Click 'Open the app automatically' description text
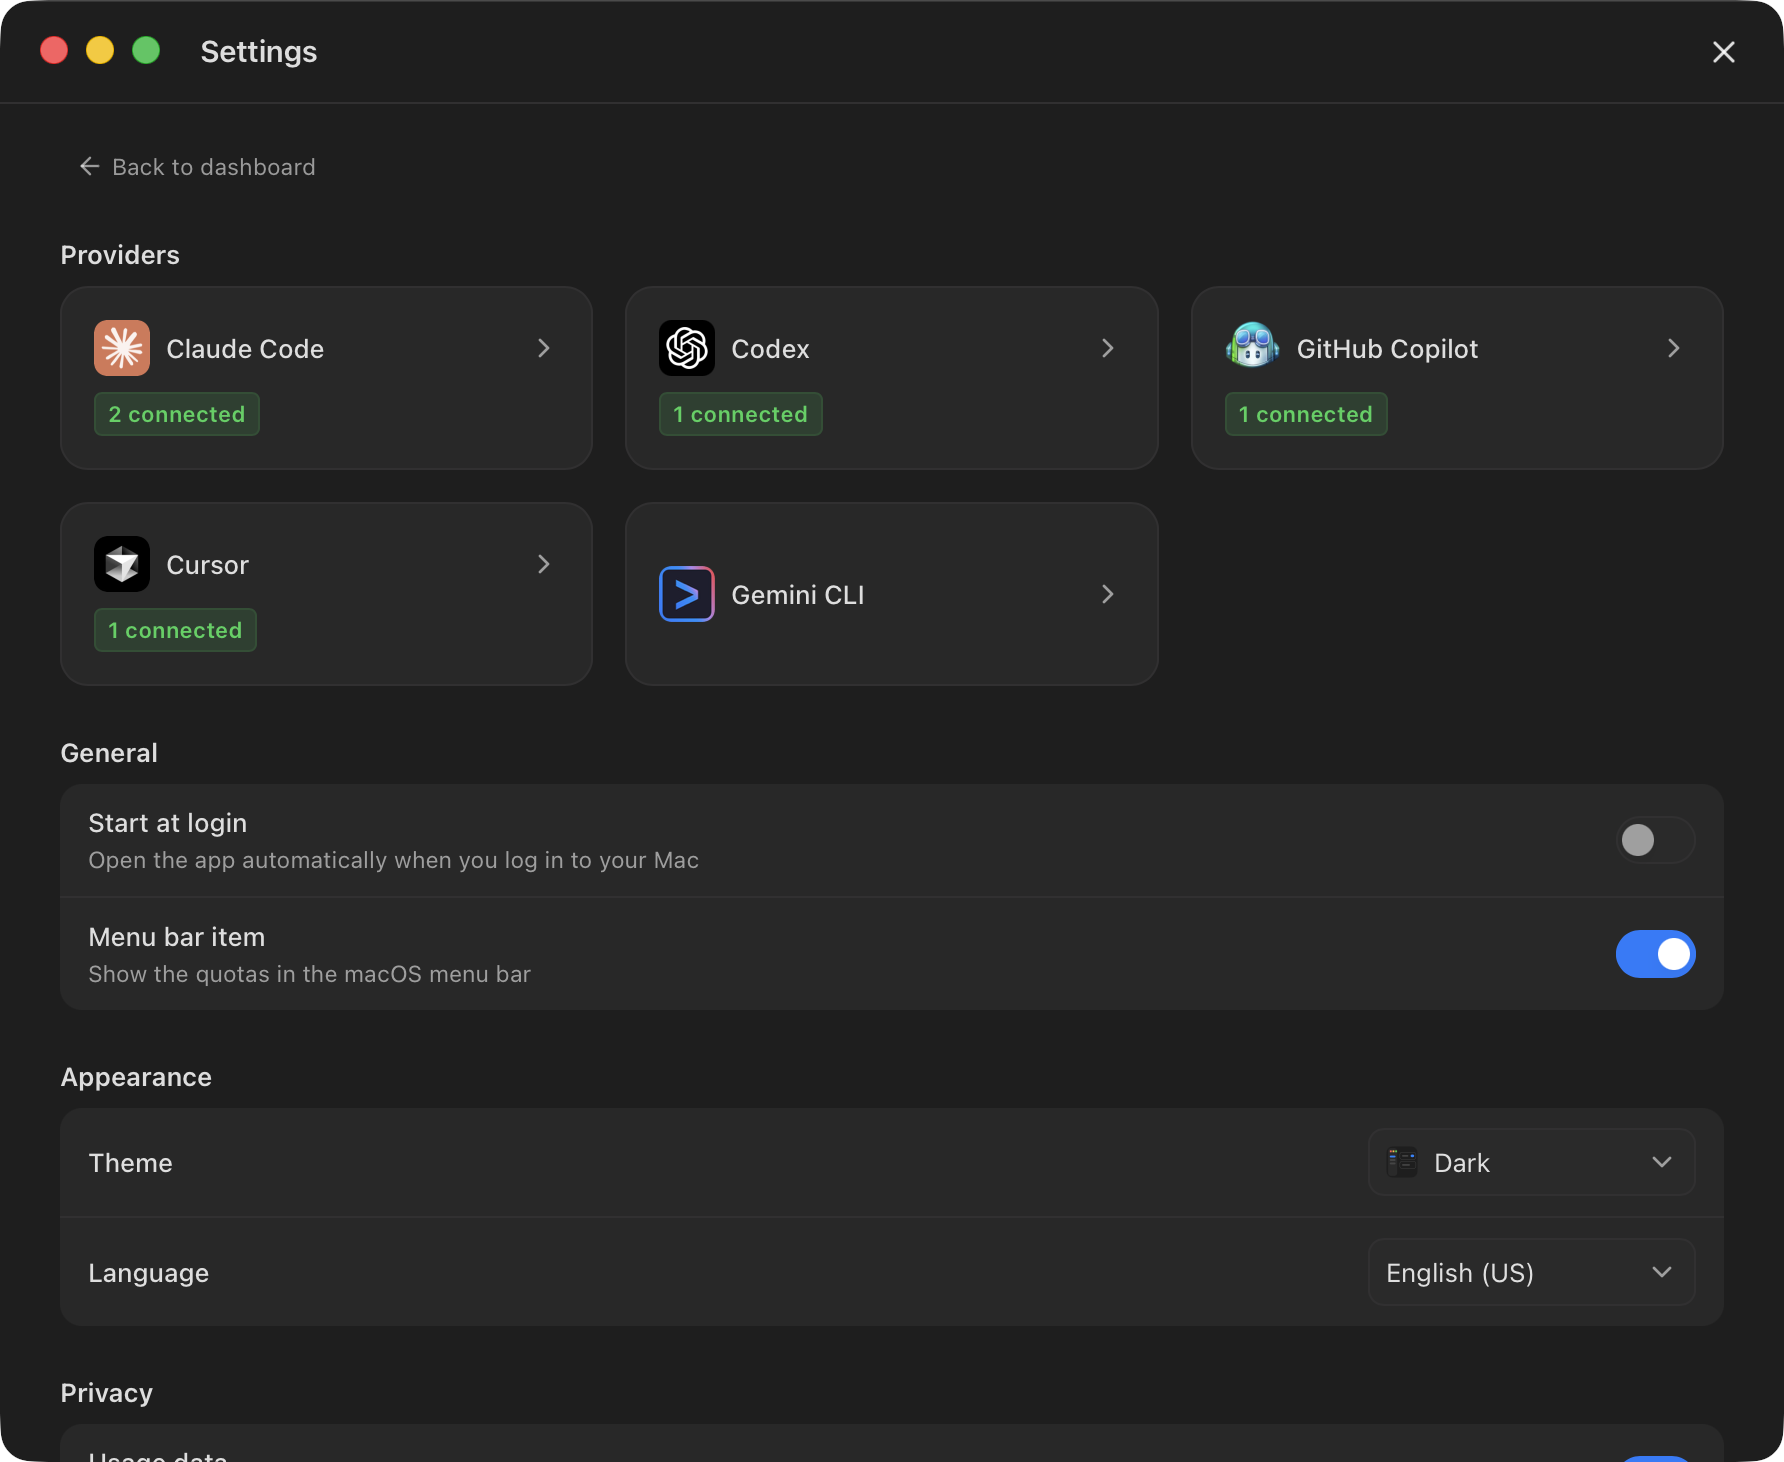The image size is (1784, 1462). 394,860
